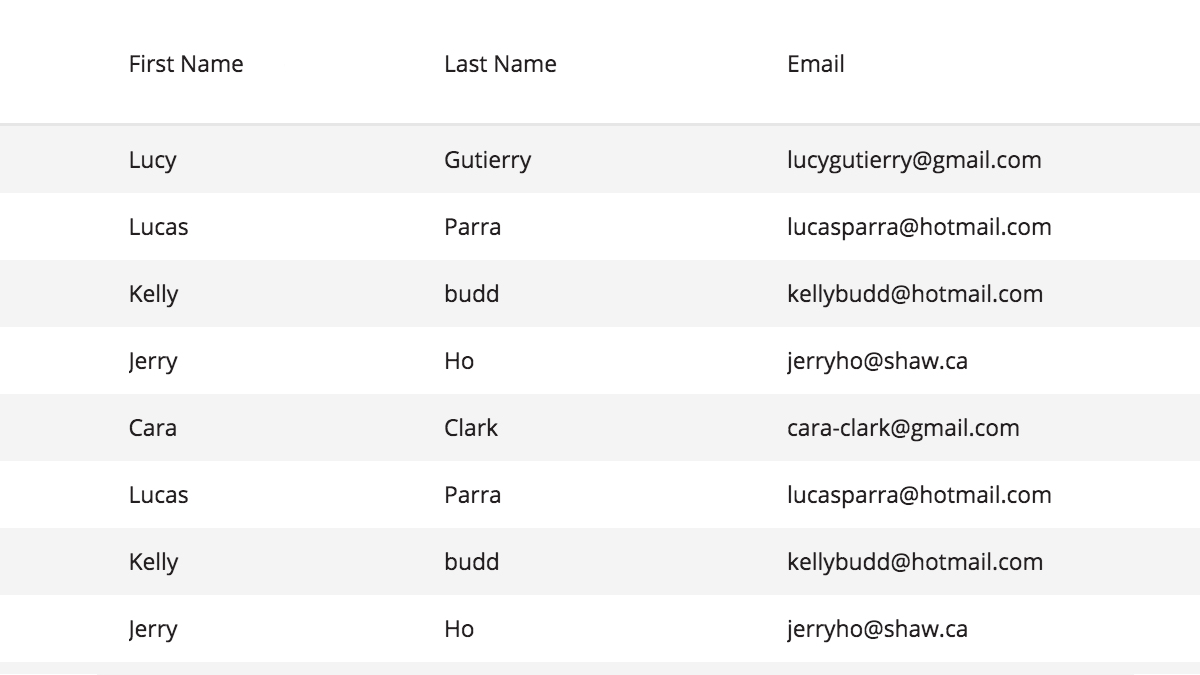Click the first Kelly first name cell
1200x675 pixels.
click(x=153, y=294)
